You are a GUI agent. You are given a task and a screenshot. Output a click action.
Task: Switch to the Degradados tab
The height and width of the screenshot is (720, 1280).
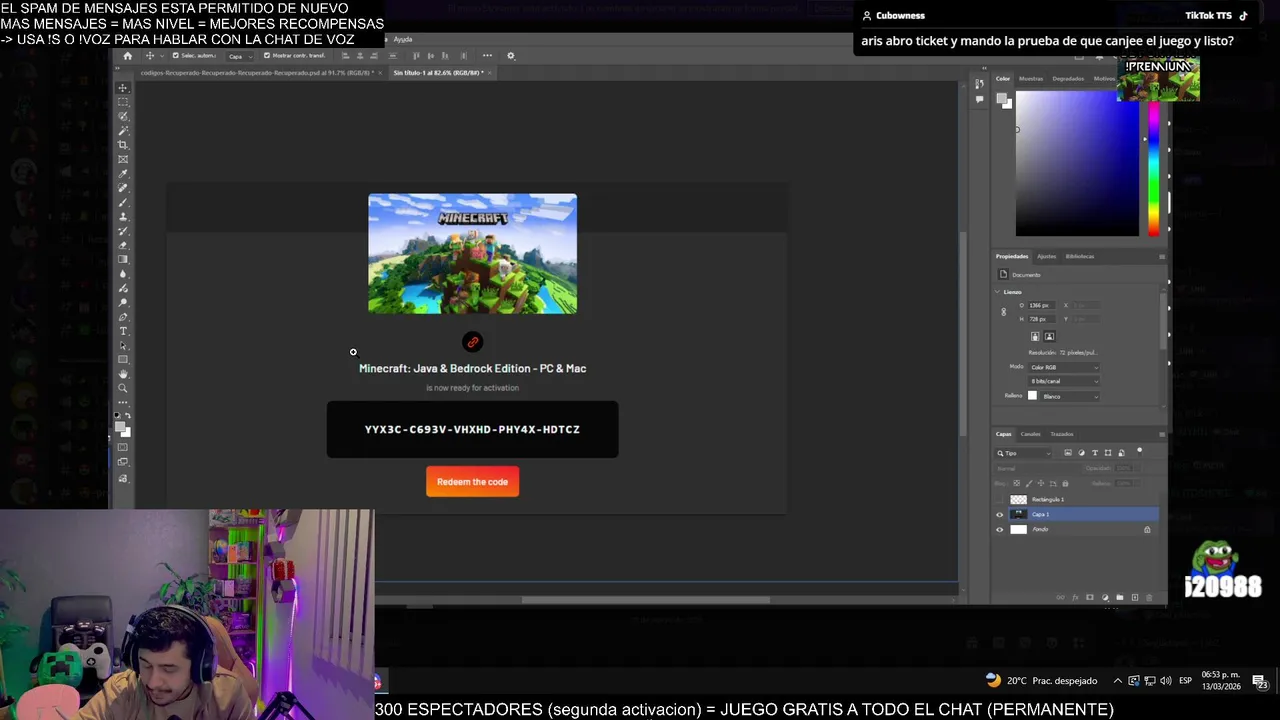point(1068,78)
